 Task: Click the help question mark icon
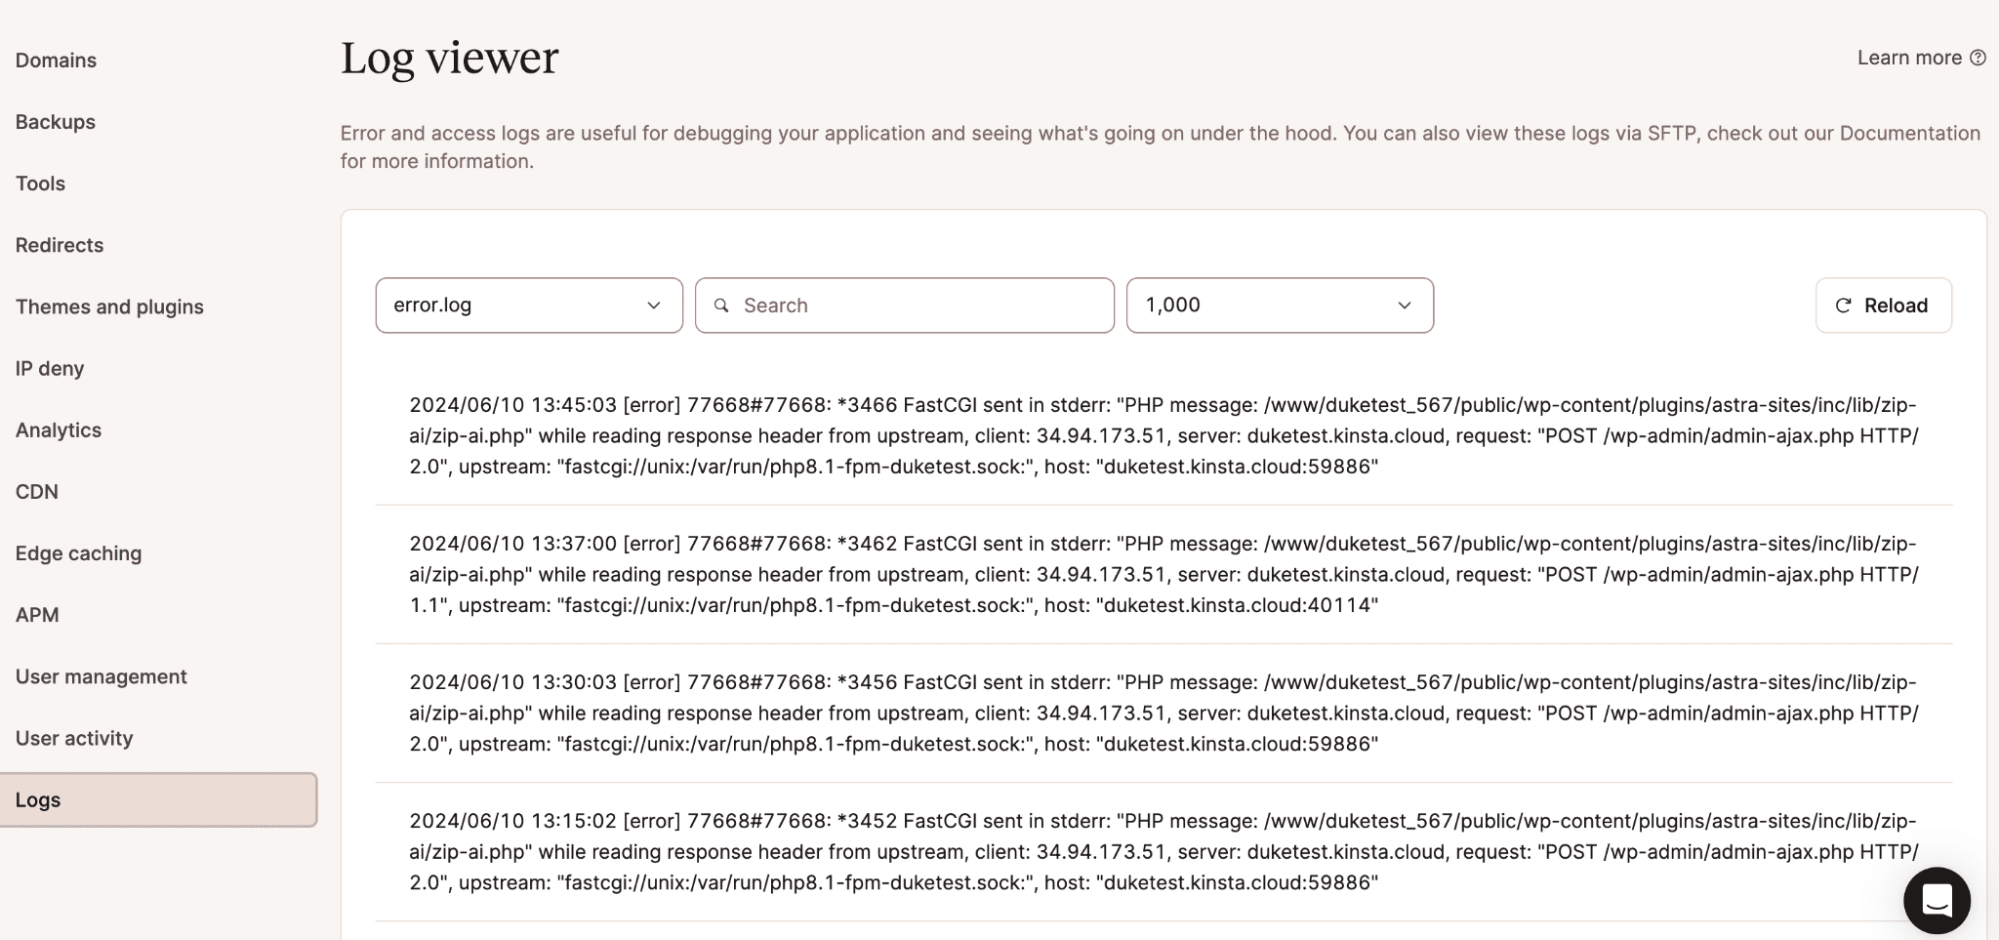pyautogui.click(x=1977, y=58)
